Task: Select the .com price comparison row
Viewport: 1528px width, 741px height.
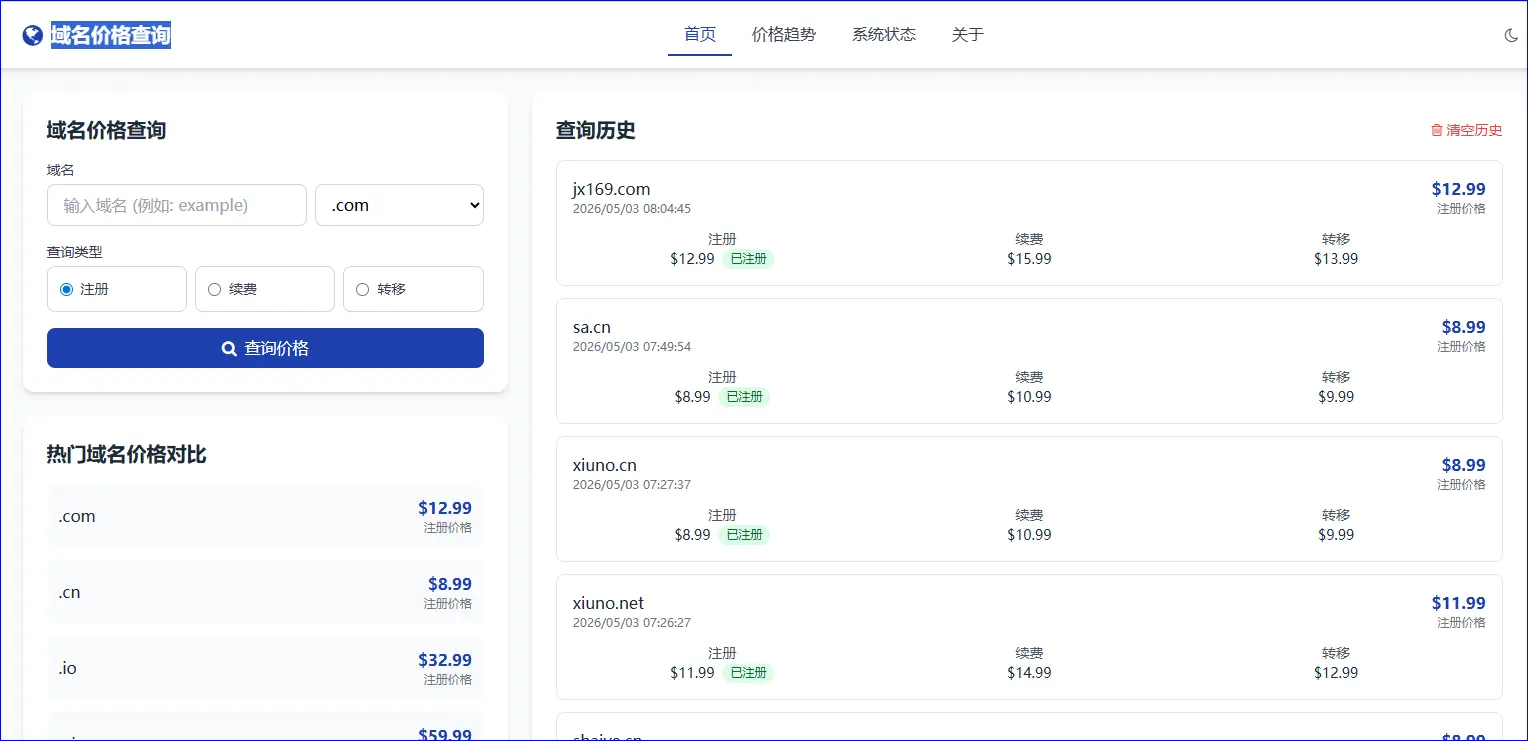Action: coord(265,517)
